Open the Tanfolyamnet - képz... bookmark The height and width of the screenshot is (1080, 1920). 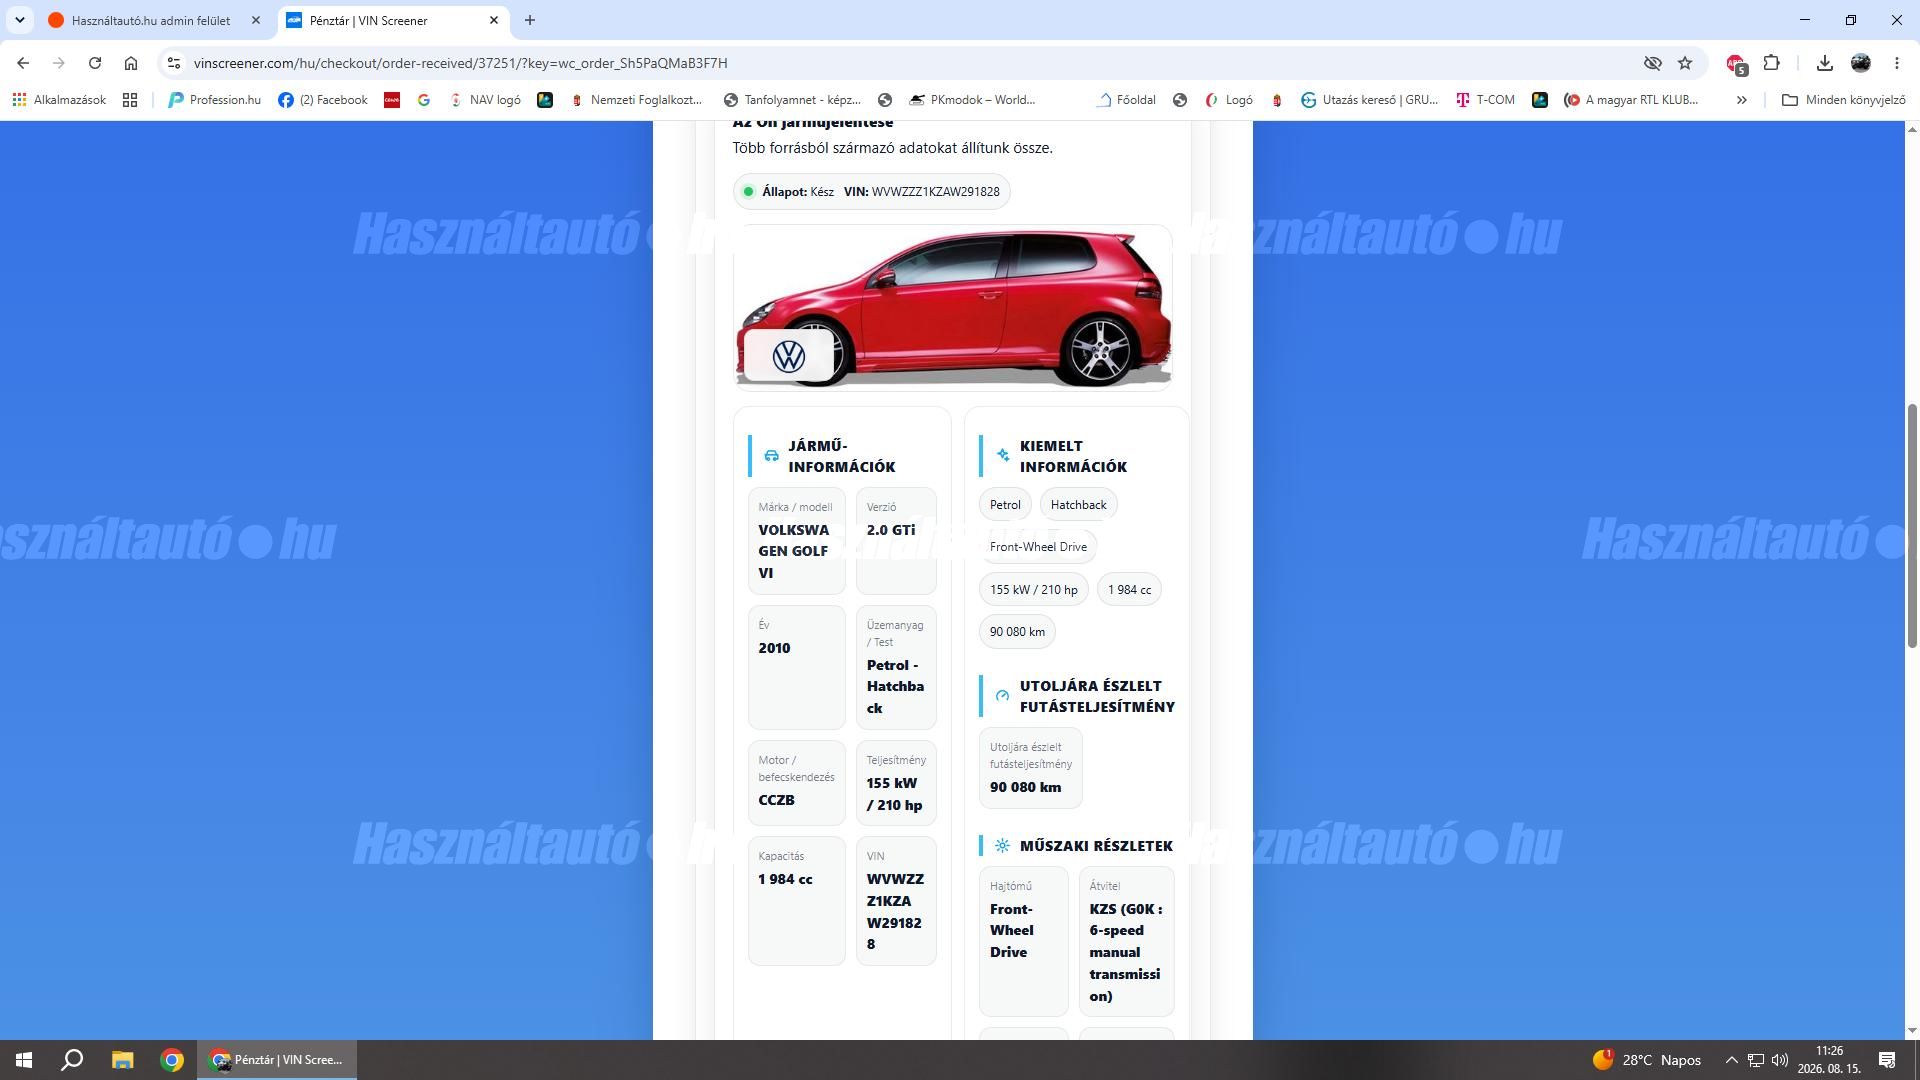(792, 100)
